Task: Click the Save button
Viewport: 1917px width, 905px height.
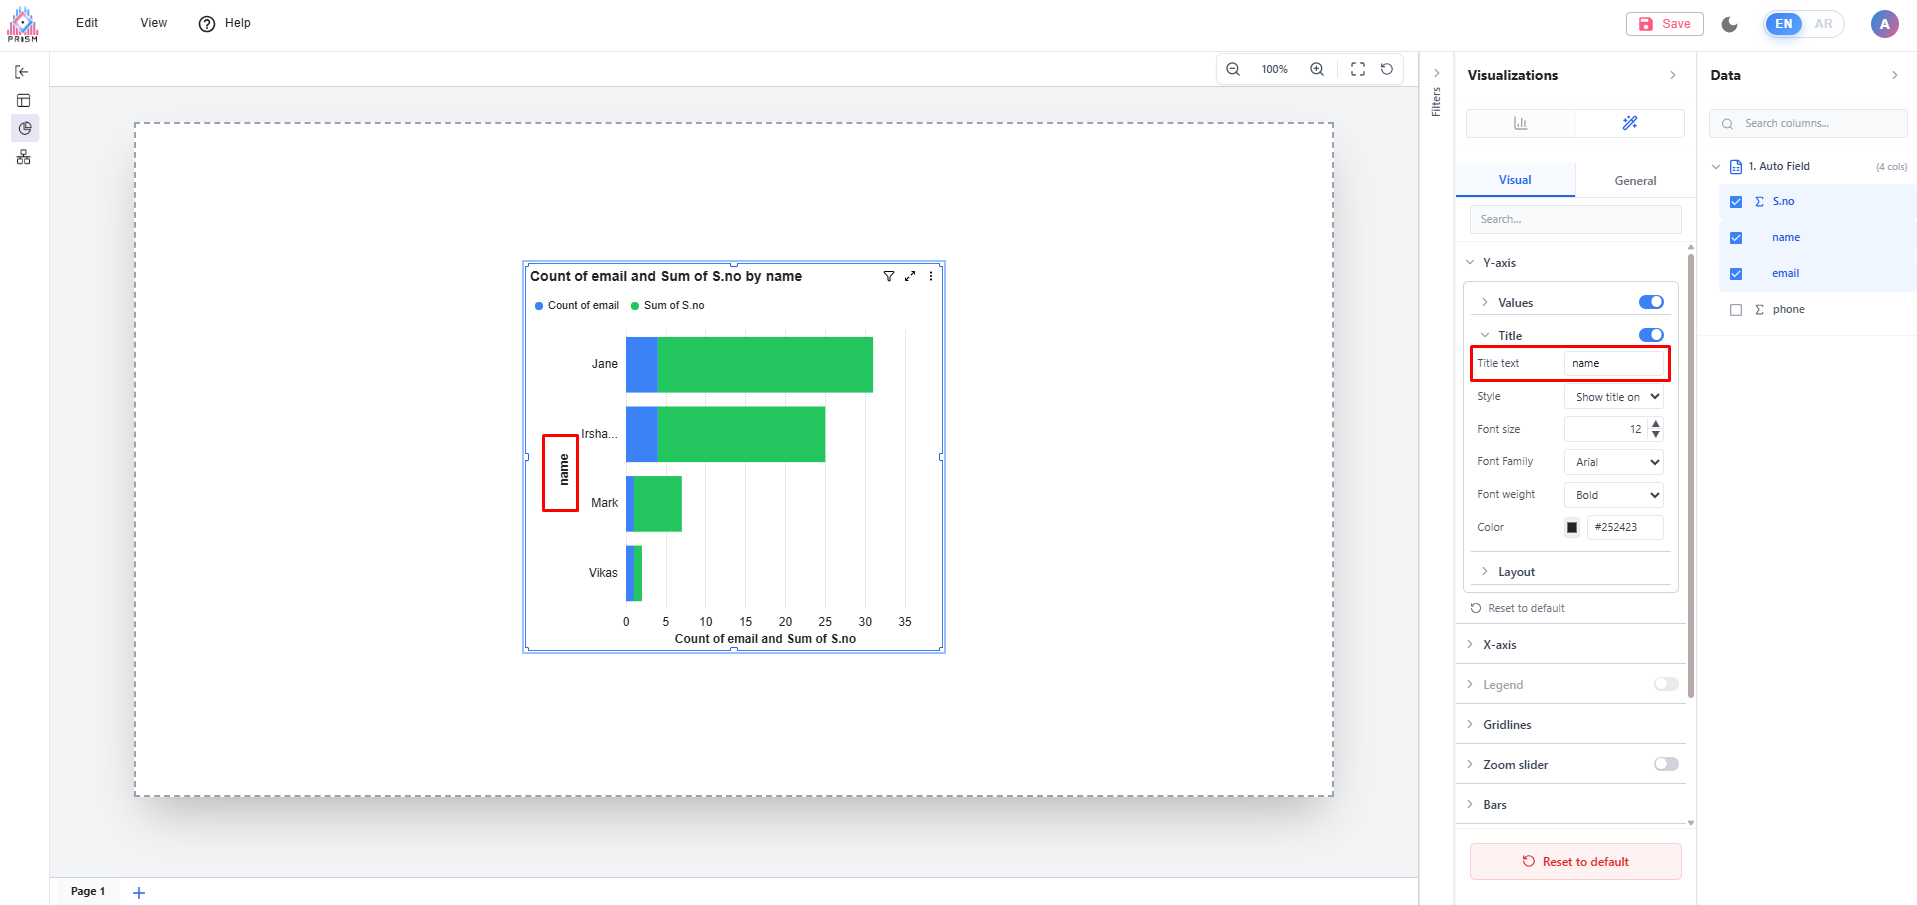Action: tap(1664, 24)
